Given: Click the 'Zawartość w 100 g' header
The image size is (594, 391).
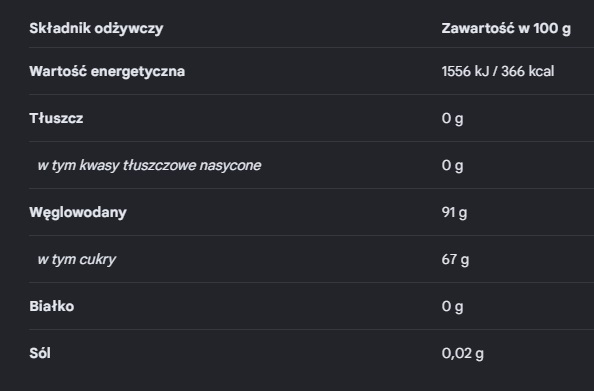Looking at the screenshot, I should 506,28.
